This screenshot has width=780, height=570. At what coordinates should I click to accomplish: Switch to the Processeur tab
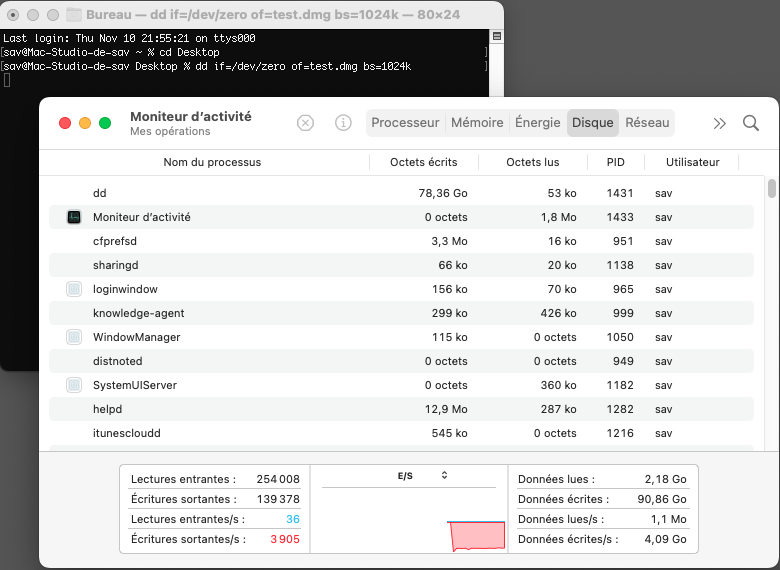405,123
